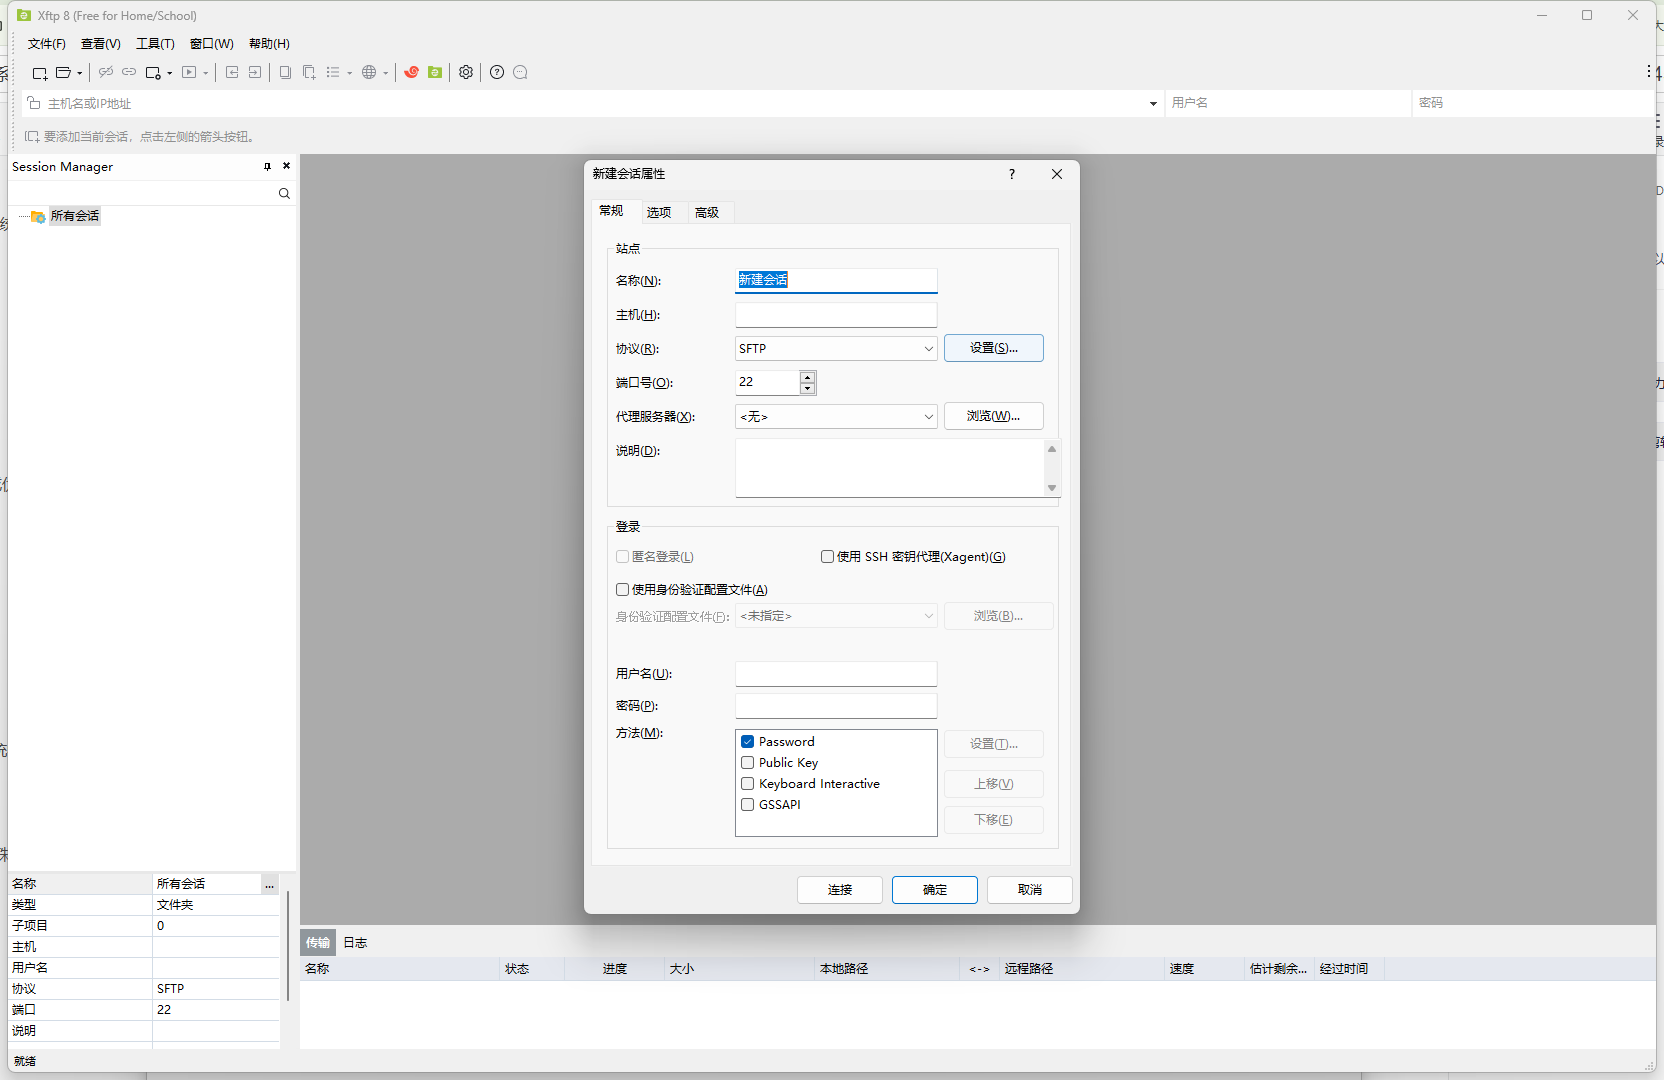Expand the host address history dropdown

[1153, 103]
